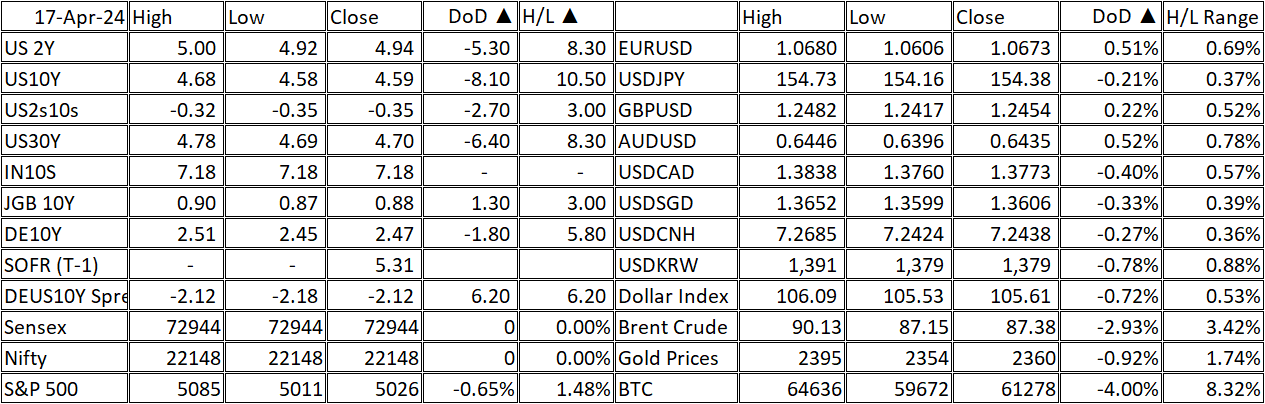The image size is (1265, 404).
Task: Select the Gold Prices label cell
Action: coord(677,357)
